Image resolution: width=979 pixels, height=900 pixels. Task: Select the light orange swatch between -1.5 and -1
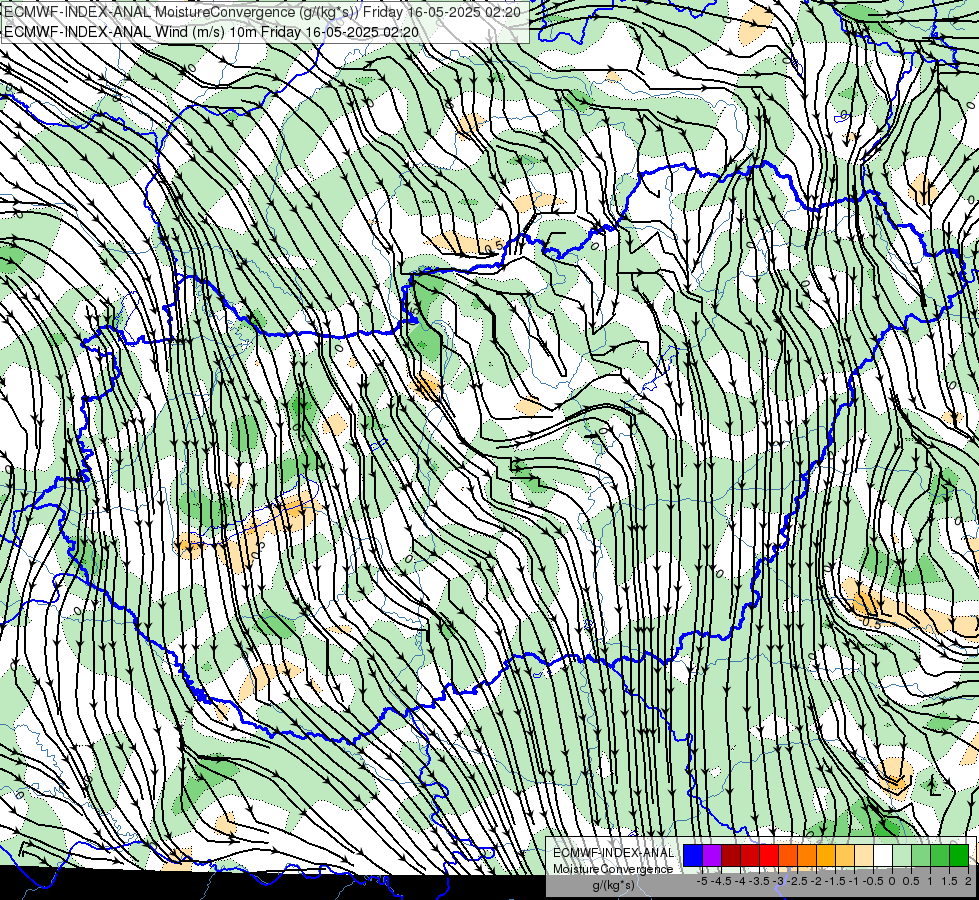click(845, 855)
